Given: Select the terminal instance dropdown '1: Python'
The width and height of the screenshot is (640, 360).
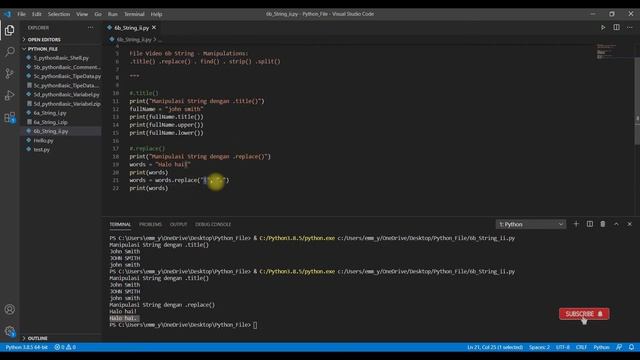Looking at the screenshot, I should (531, 224).
